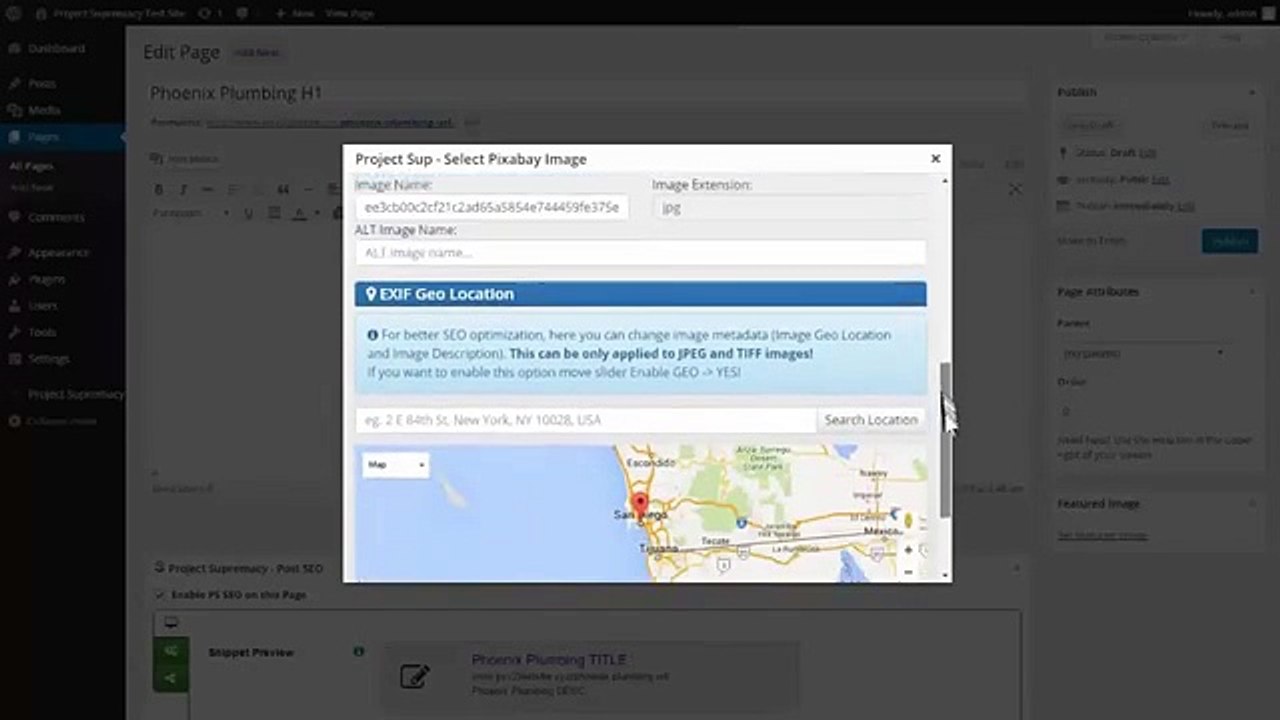Click the distraction-free fullscreen editor icon
The image size is (1280, 720).
pos(1014,189)
